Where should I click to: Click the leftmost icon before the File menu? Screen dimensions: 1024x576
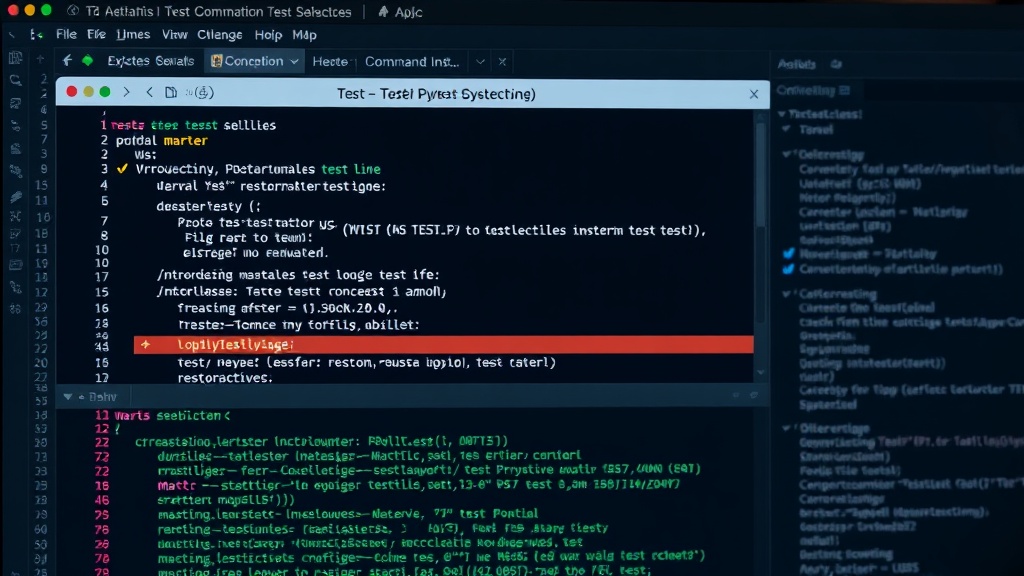coord(12,35)
